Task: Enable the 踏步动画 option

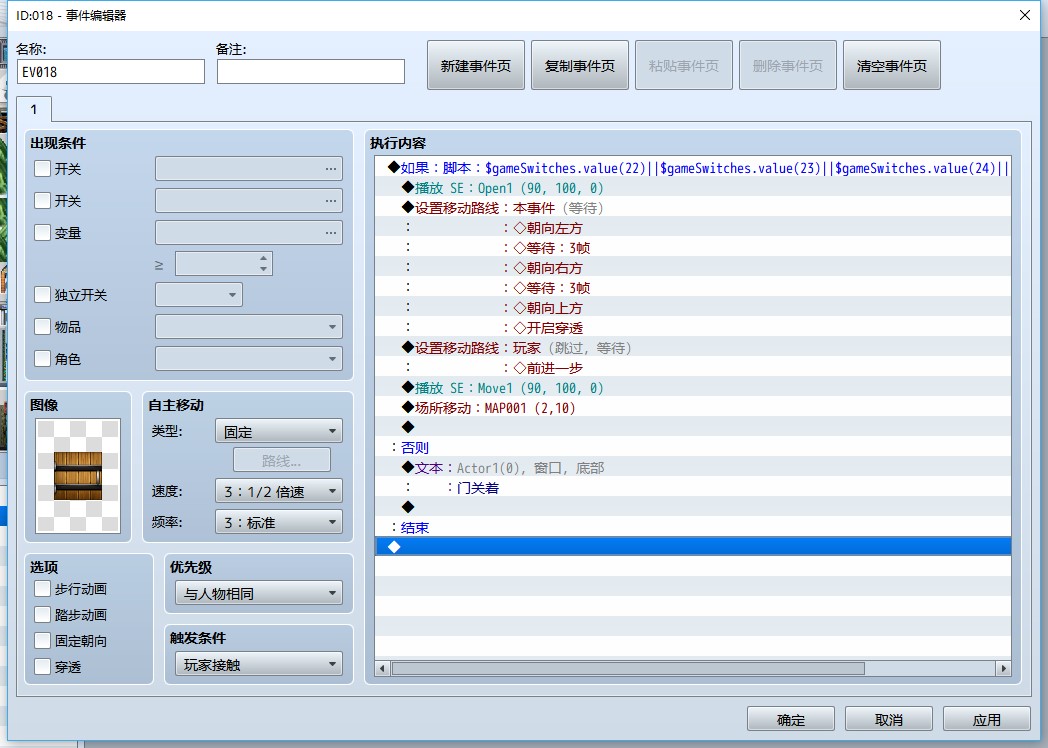Action: coord(42,614)
